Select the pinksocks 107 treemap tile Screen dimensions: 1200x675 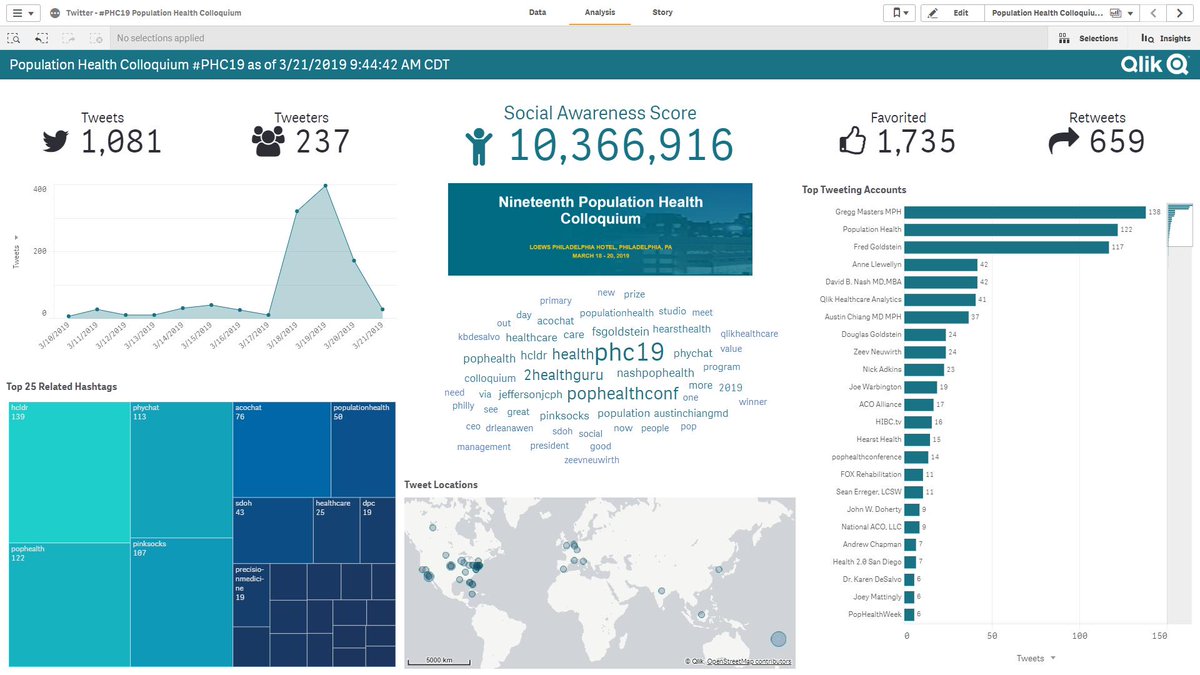click(x=181, y=603)
